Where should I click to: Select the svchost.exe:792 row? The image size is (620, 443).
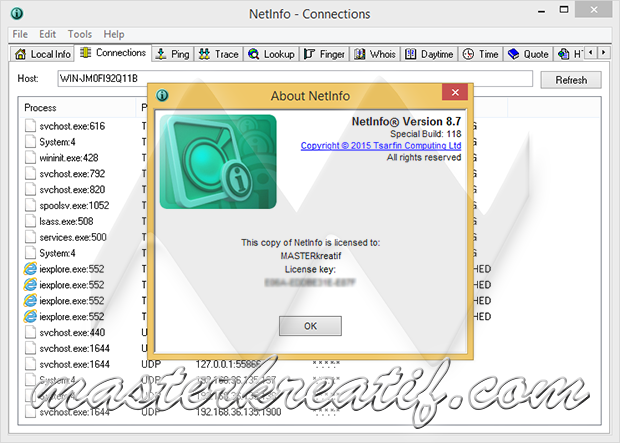click(72, 174)
